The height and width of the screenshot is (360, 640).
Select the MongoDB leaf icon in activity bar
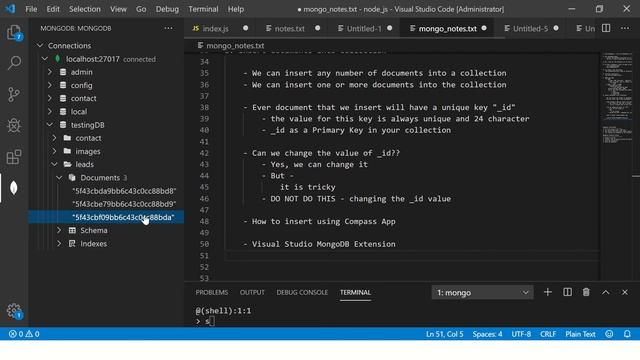(14, 188)
